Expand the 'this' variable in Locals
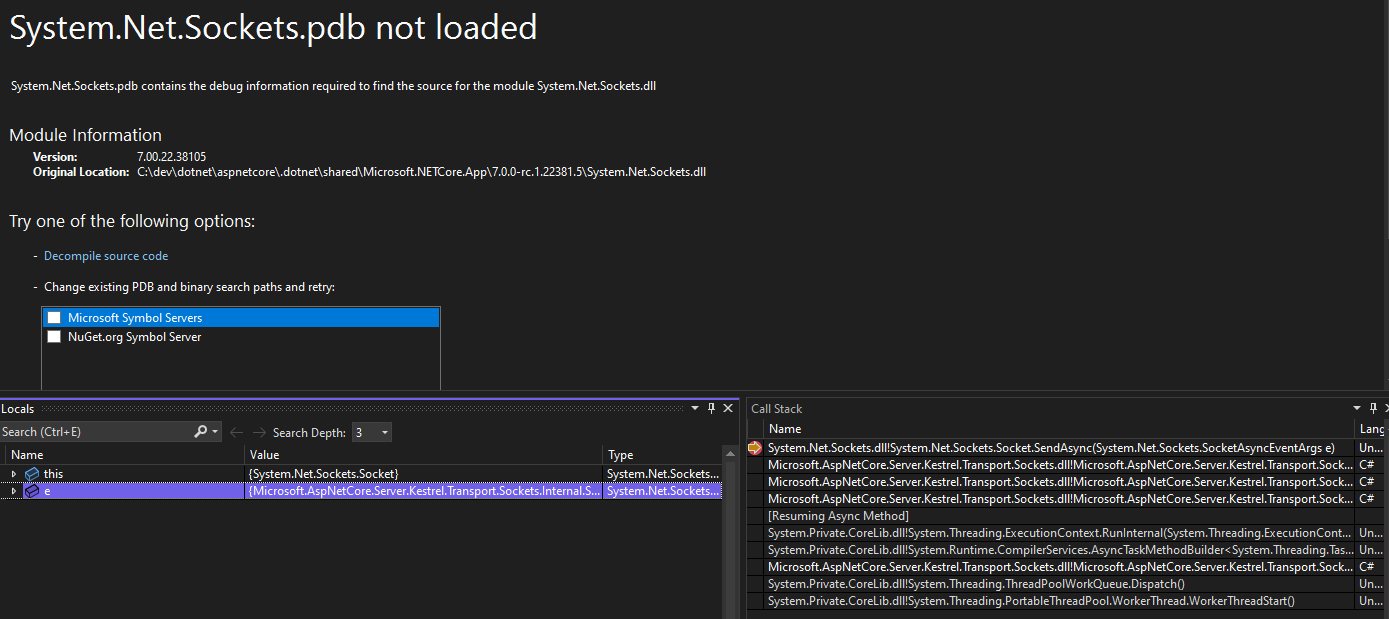This screenshot has height=619, width=1389. 13,473
